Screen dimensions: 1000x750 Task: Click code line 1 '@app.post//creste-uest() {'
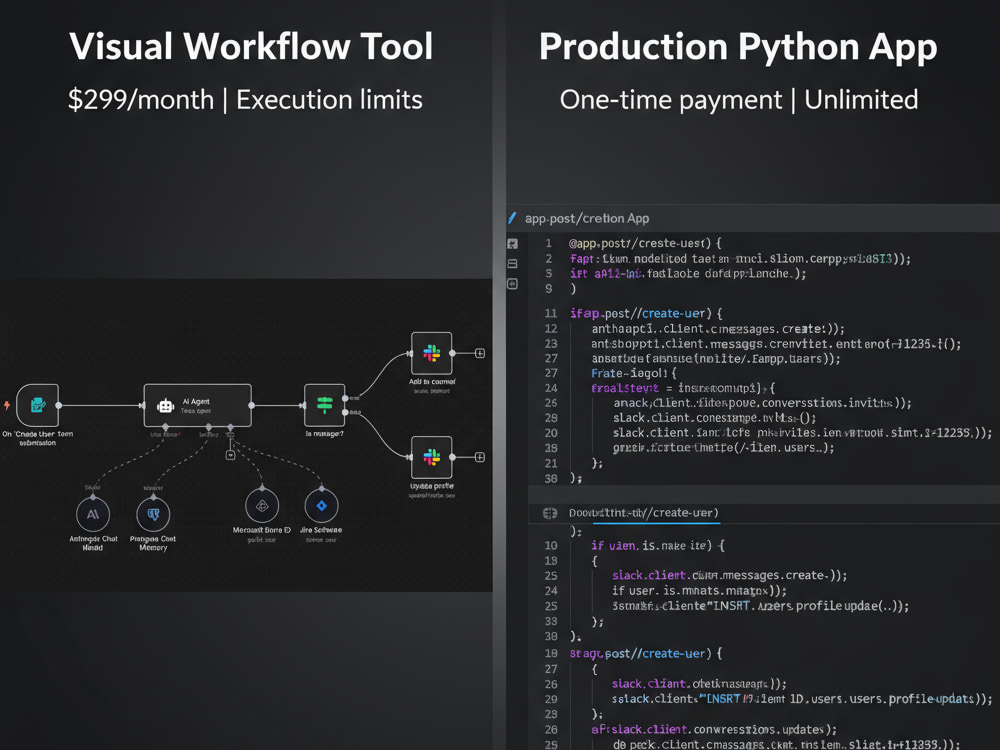645,243
